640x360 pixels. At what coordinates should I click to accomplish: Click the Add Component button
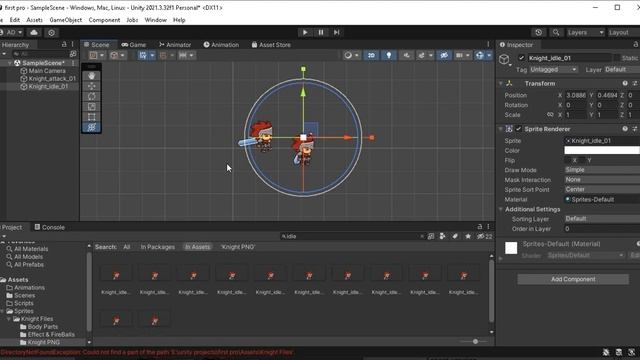tap(573, 279)
